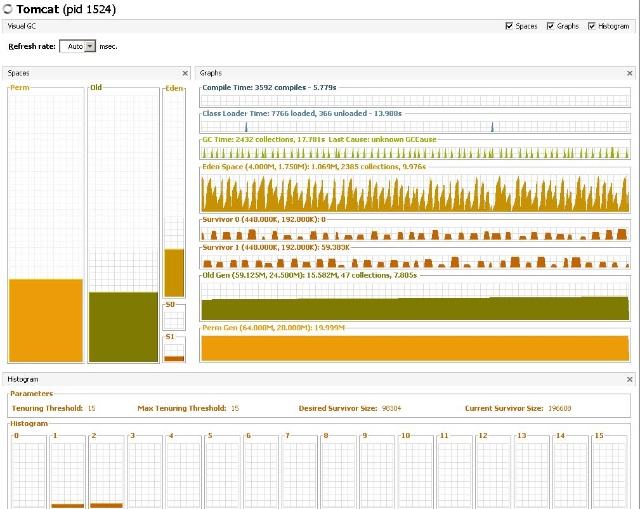Click the GC Time graph
The width and height of the screenshot is (640, 509).
click(415, 152)
